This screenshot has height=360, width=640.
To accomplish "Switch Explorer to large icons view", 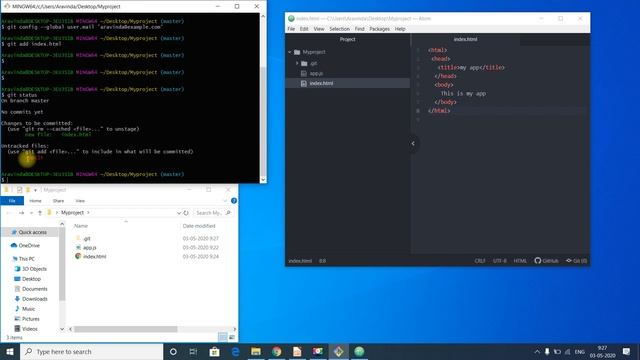I will point(232,337).
